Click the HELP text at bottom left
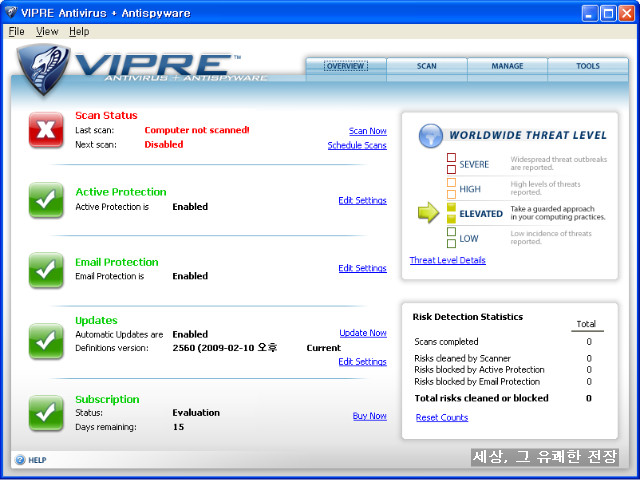The width and height of the screenshot is (640, 480). tap(37, 460)
